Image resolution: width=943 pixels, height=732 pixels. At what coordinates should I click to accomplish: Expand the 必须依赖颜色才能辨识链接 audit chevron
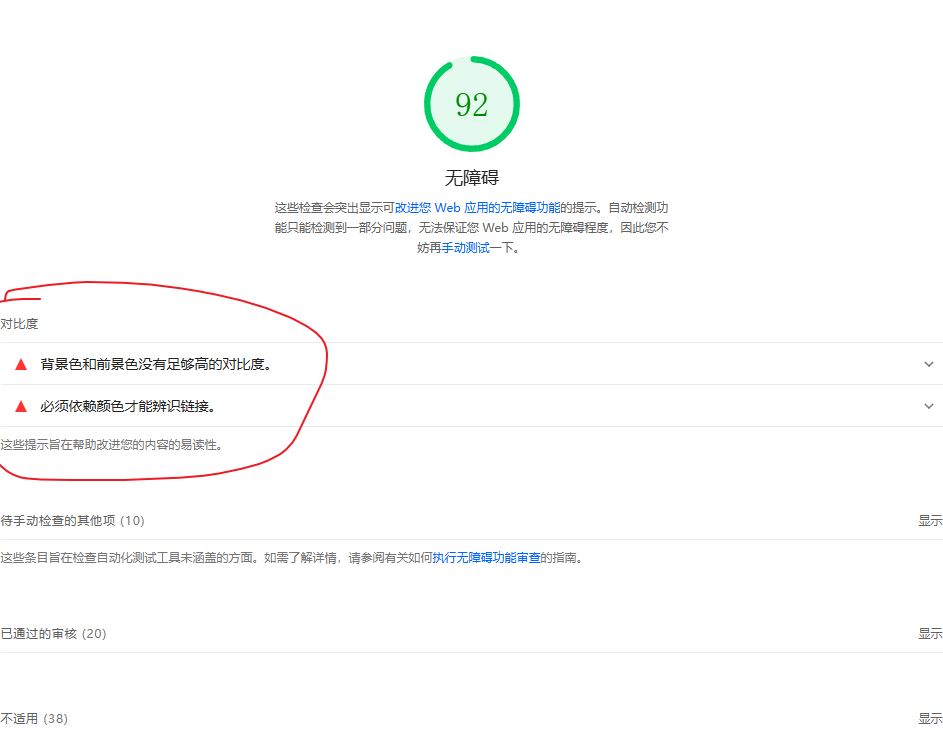(x=928, y=406)
